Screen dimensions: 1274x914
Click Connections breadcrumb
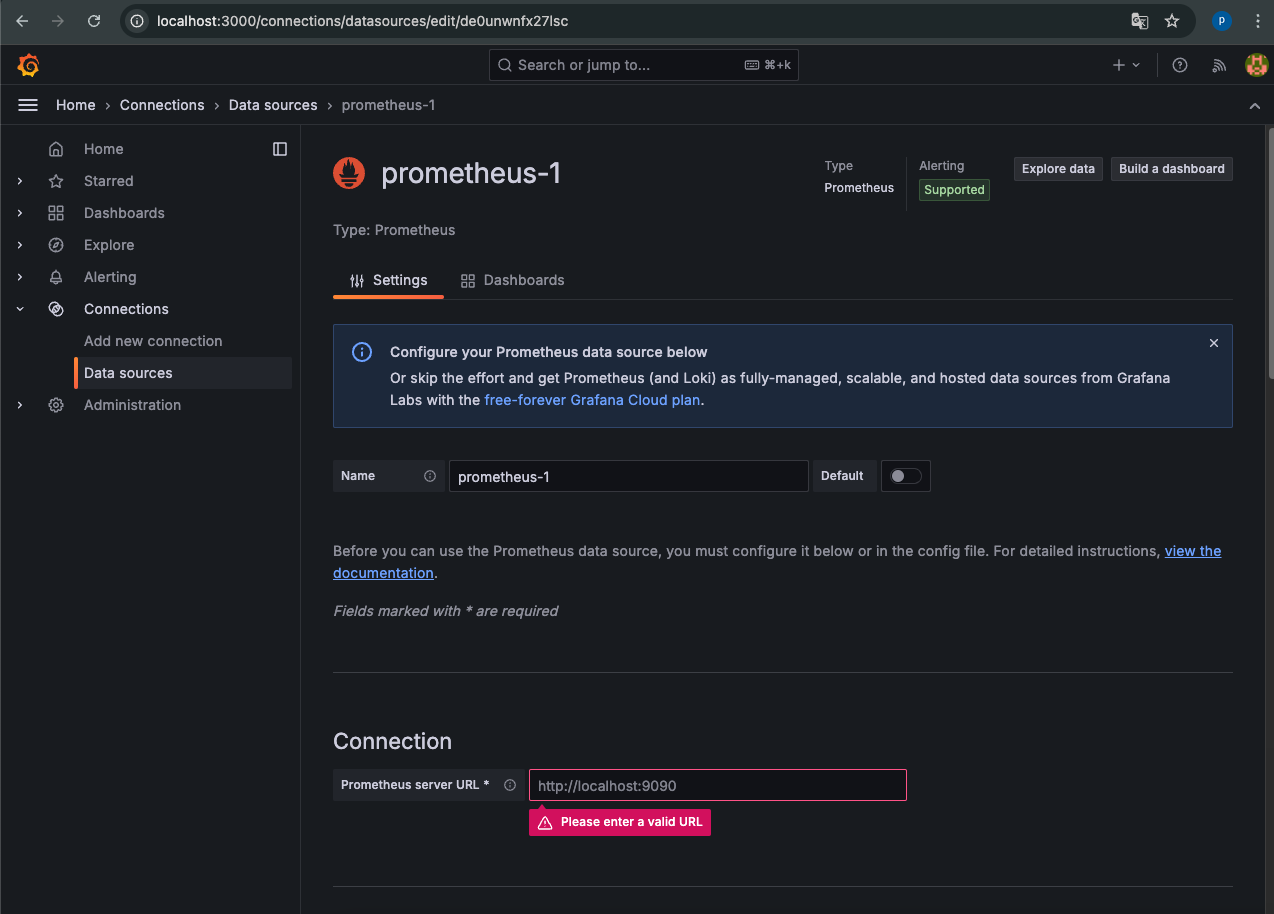162,105
